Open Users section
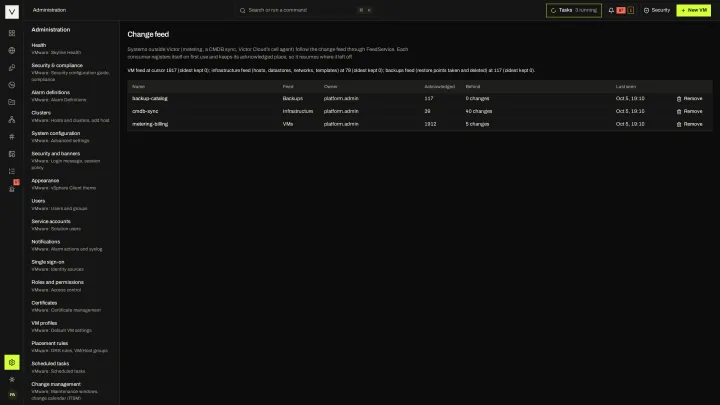 pyautogui.click(x=71, y=204)
